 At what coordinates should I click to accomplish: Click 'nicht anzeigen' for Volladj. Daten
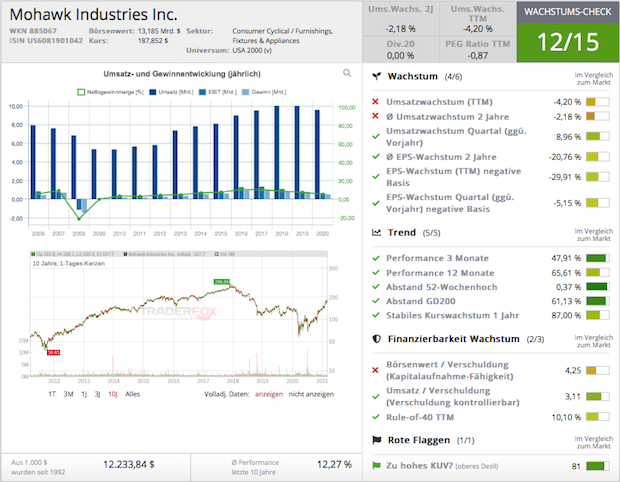[311, 394]
